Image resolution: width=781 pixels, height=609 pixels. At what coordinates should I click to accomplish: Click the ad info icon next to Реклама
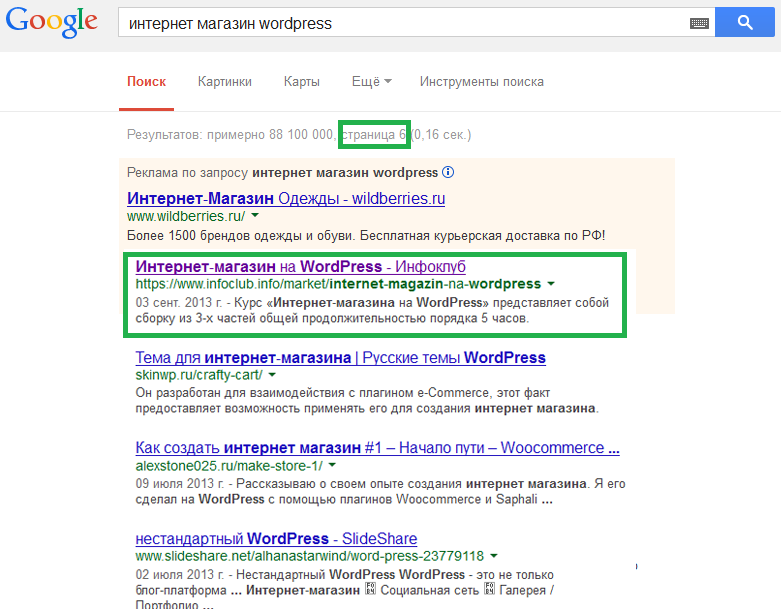(x=448, y=172)
